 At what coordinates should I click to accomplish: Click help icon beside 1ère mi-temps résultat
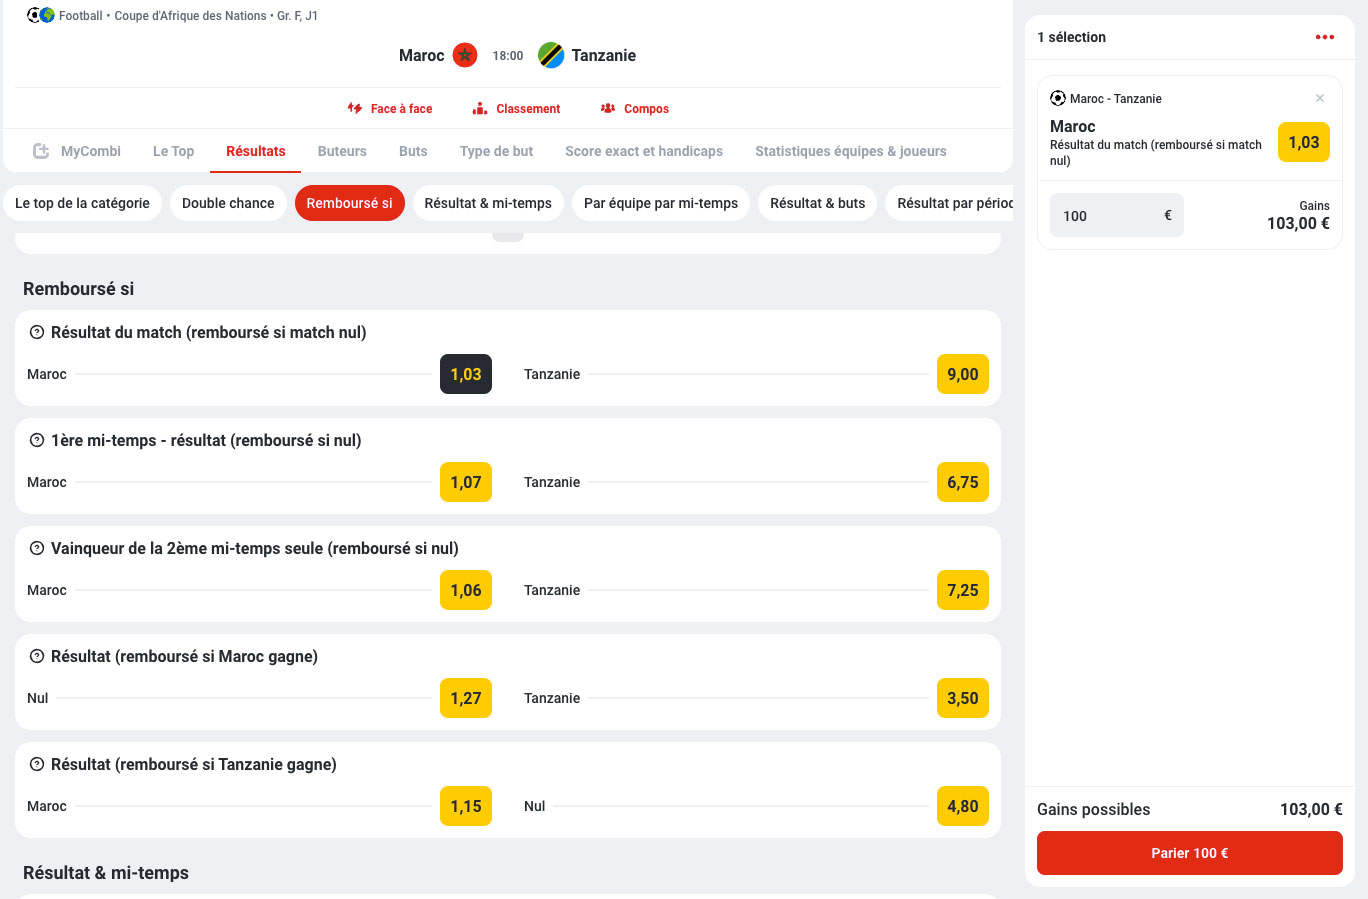point(37,440)
